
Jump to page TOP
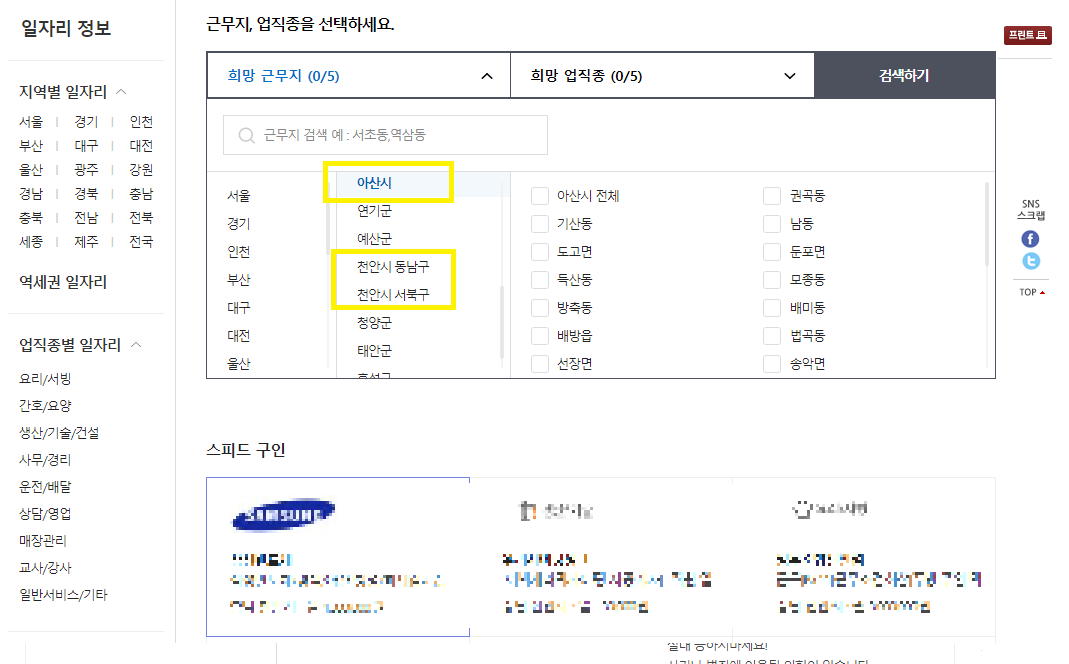point(1032,292)
